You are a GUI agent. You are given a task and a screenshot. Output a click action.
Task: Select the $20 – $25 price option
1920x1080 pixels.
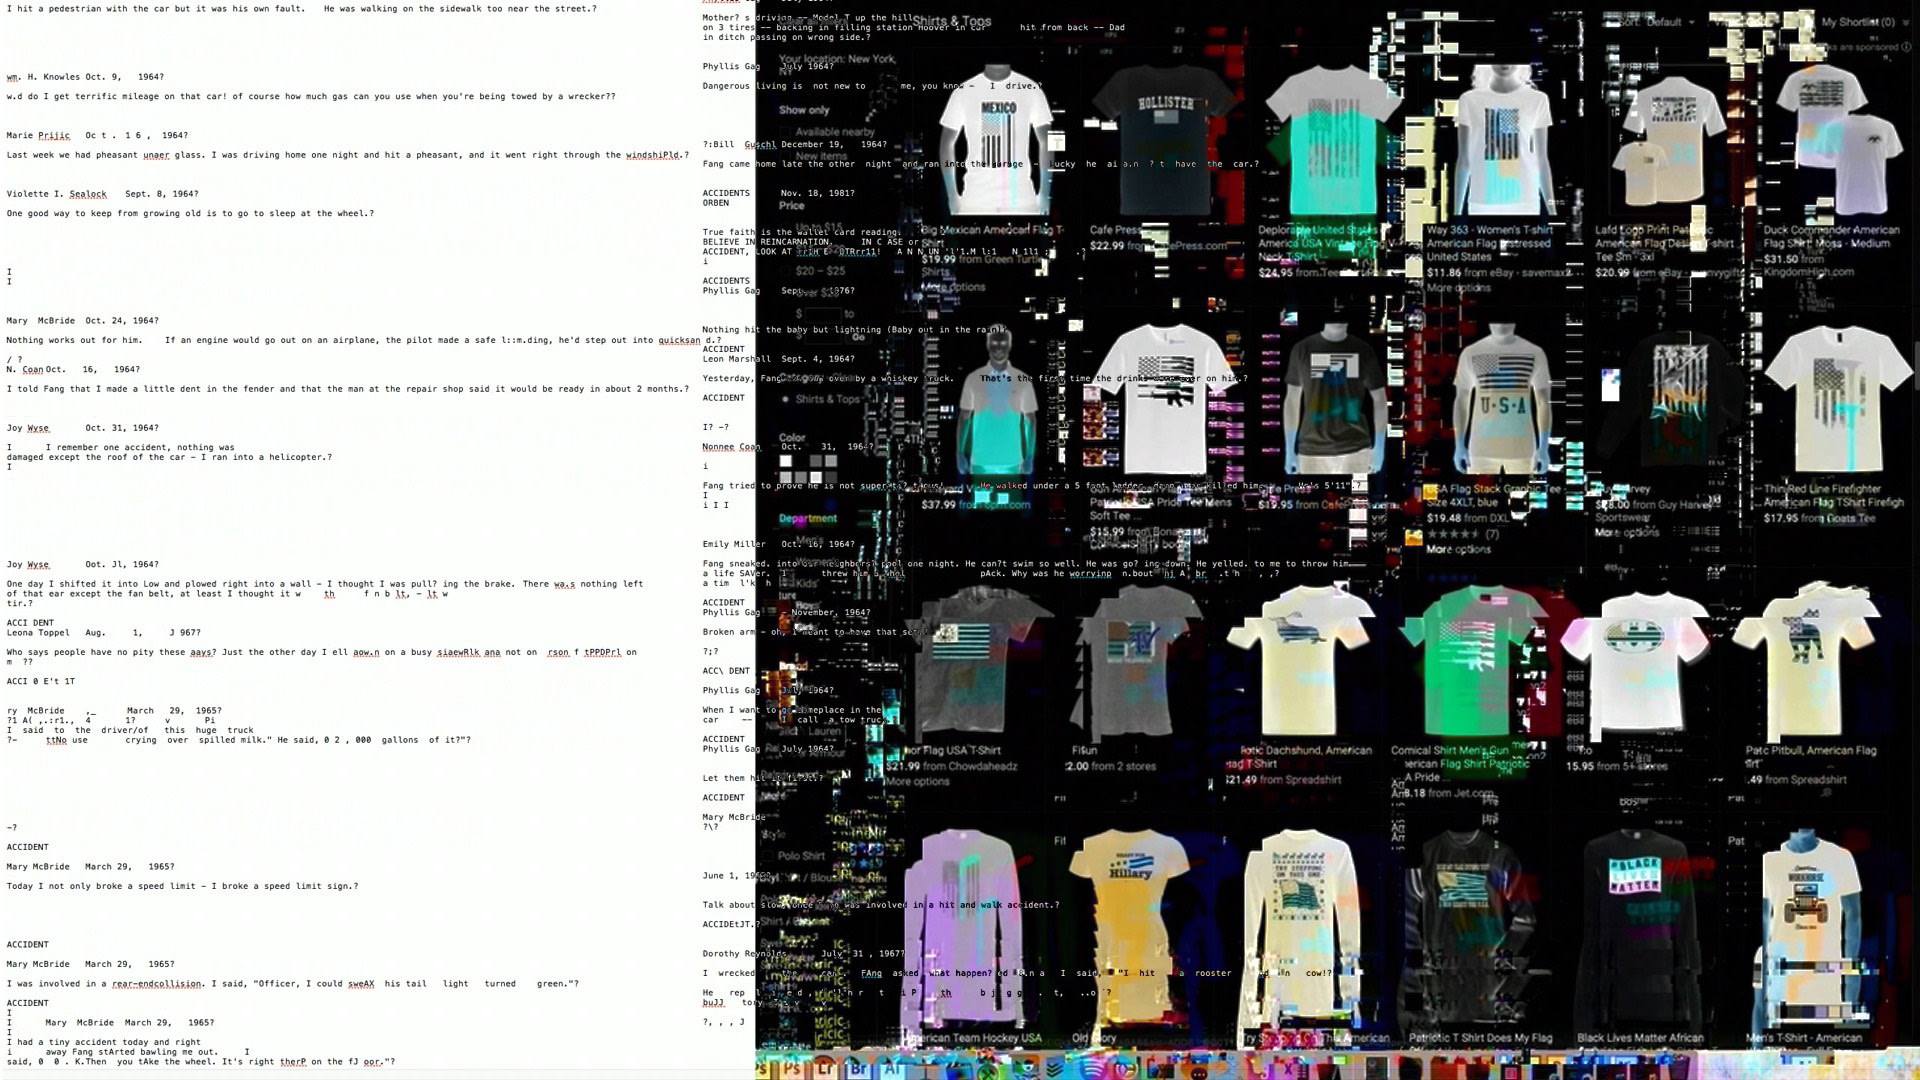(x=820, y=271)
